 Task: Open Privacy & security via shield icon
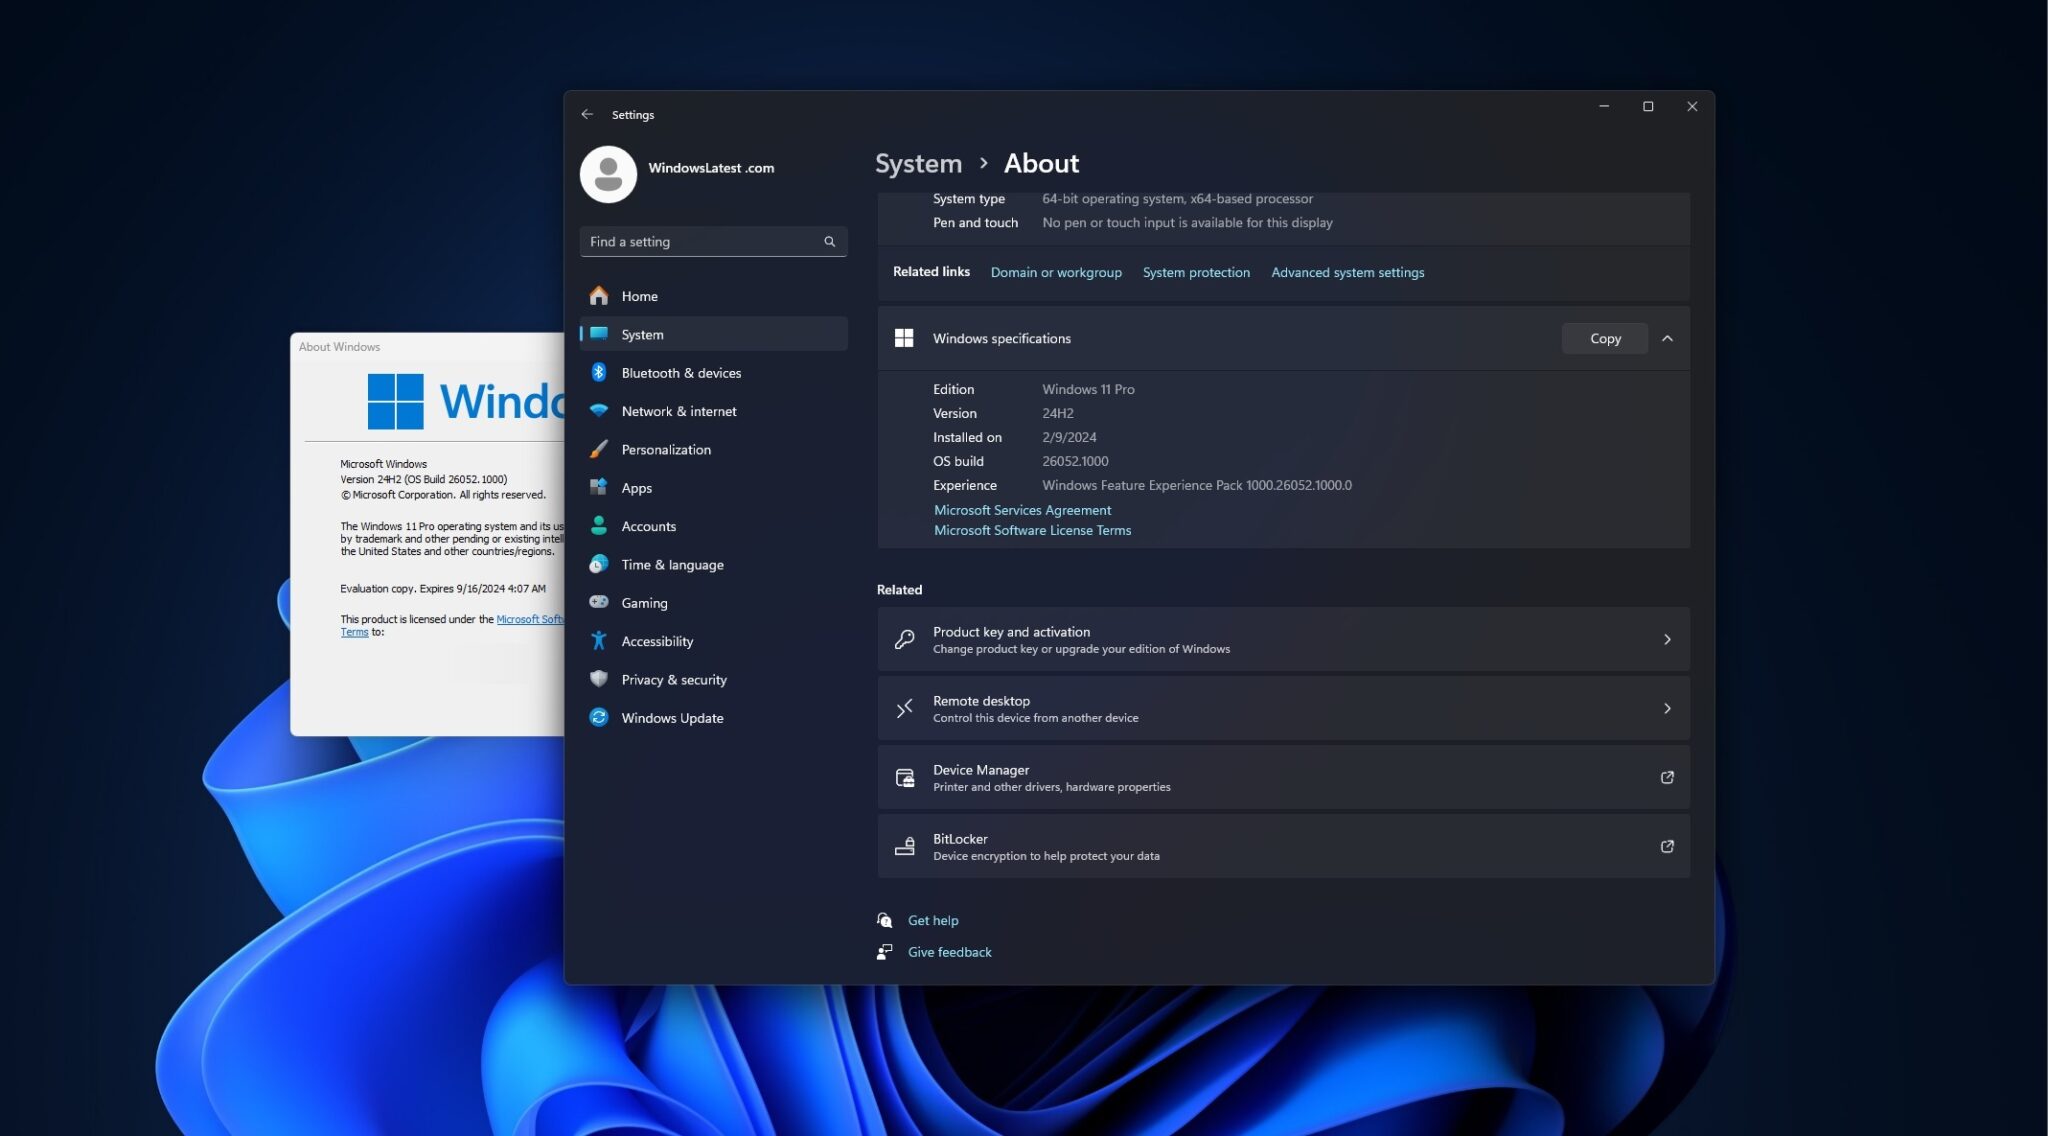click(x=598, y=679)
